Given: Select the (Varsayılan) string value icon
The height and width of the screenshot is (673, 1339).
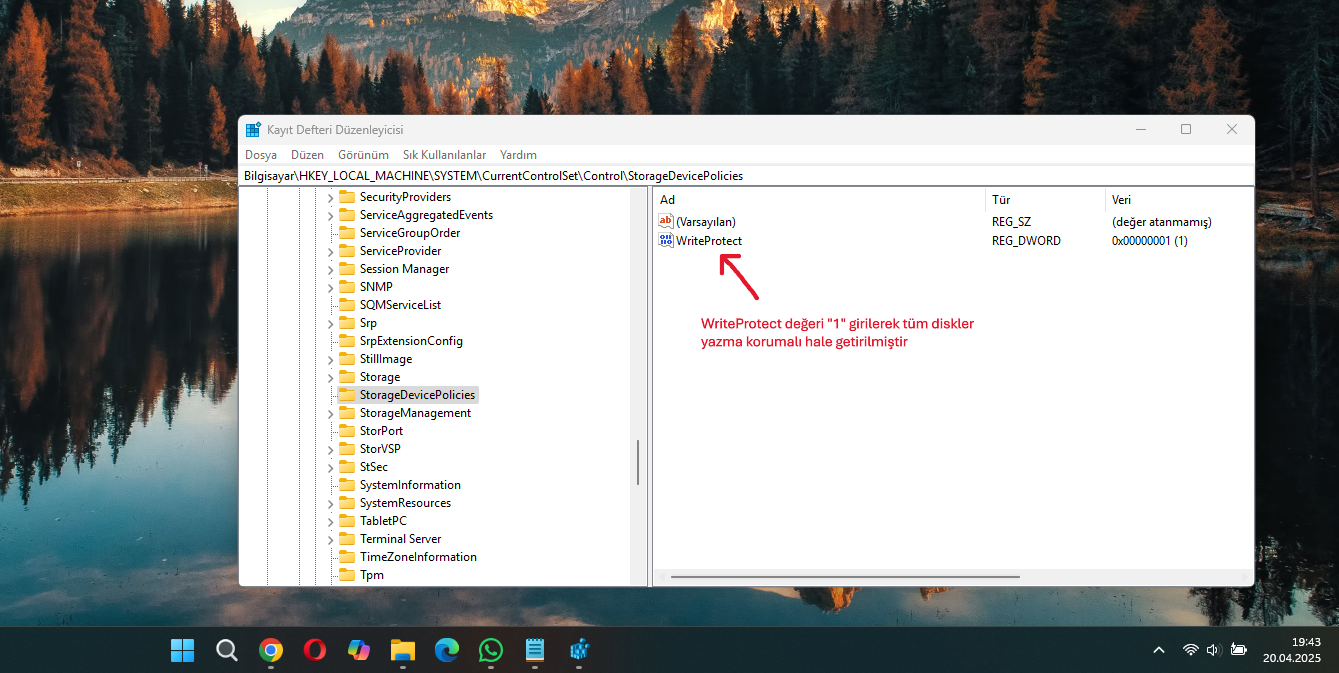Looking at the screenshot, I should pos(666,222).
